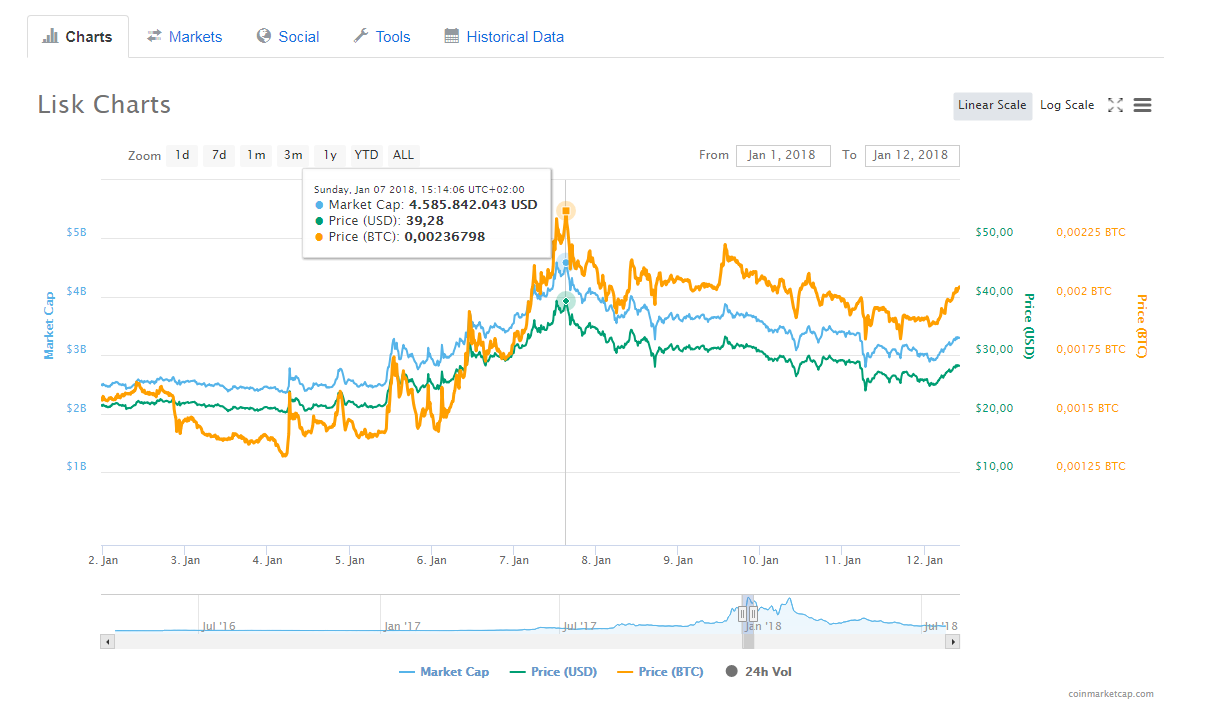This screenshot has width=1212, height=712.
Task: Click the 0,0015 BTC axis label
Action: coord(1087,408)
